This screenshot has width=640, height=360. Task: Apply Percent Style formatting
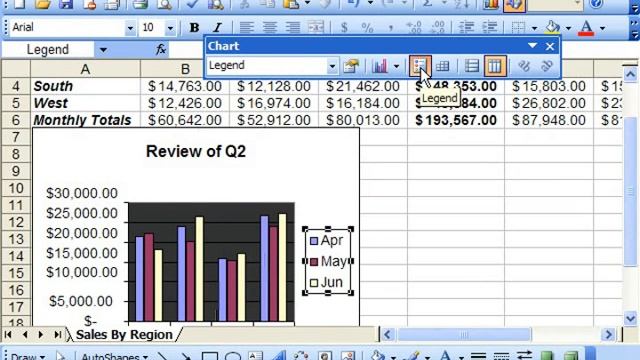coord(367,28)
